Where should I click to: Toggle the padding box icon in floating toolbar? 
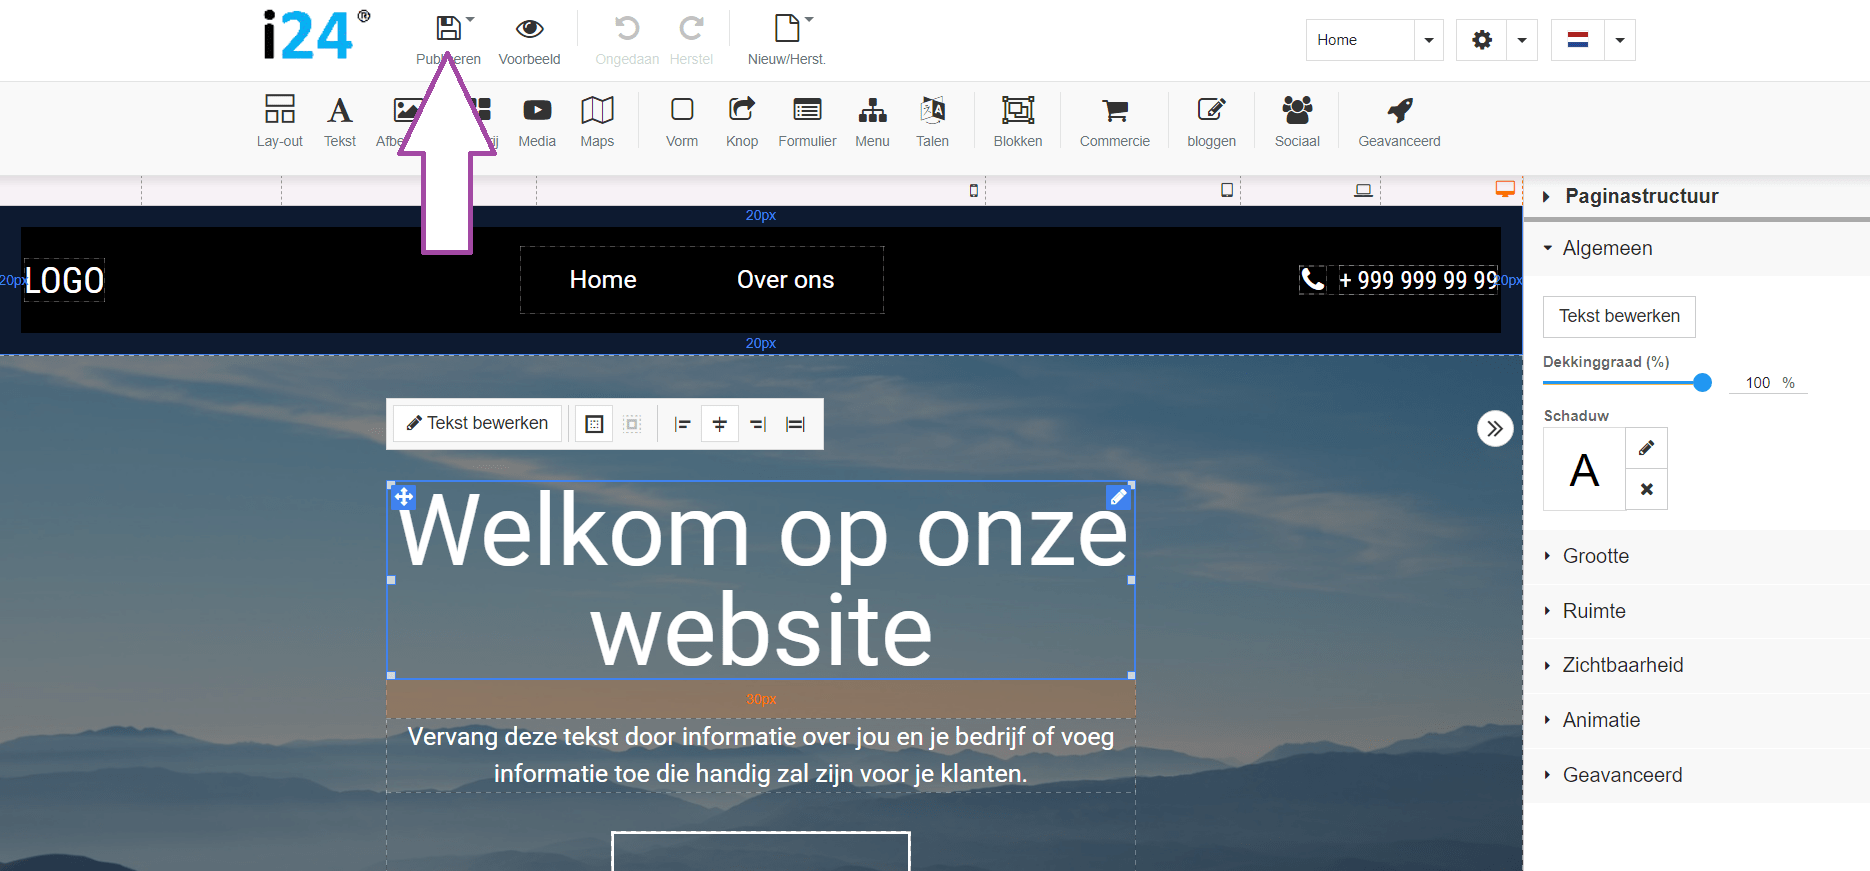(594, 424)
